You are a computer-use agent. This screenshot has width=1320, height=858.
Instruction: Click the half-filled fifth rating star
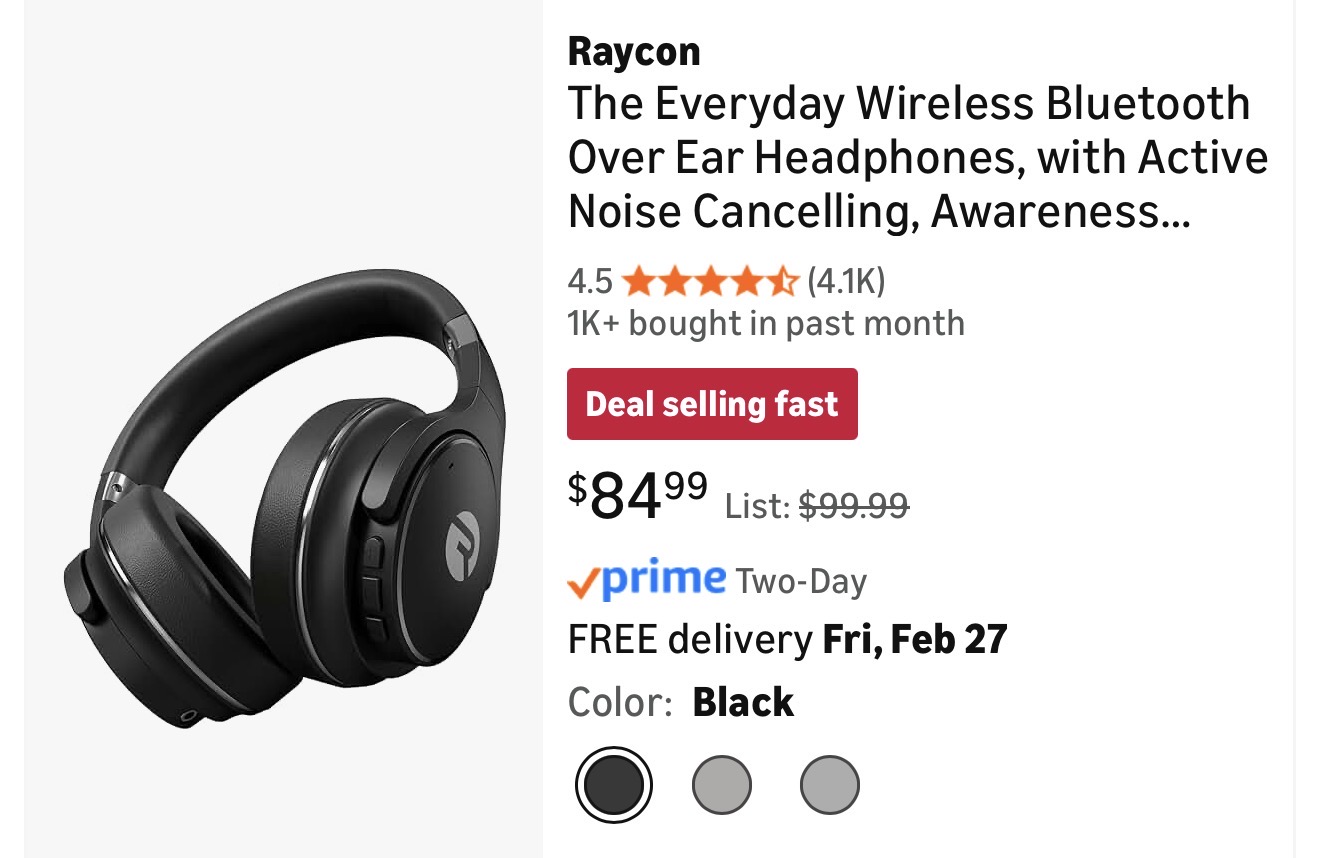tap(783, 283)
